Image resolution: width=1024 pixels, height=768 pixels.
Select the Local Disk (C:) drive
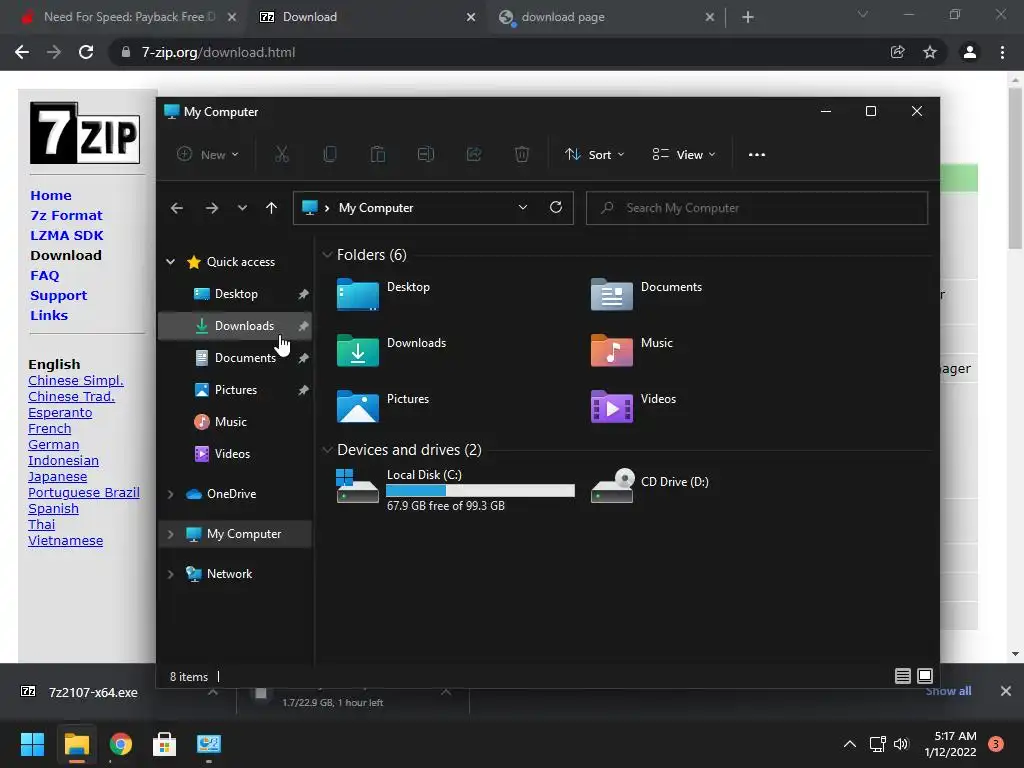click(x=456, y=488)
